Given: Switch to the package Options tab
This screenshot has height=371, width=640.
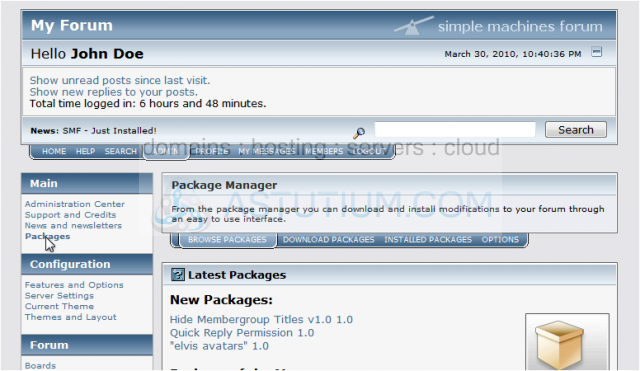Looking at the screenshot, I should pyautogui.click(x=500, y=240).
